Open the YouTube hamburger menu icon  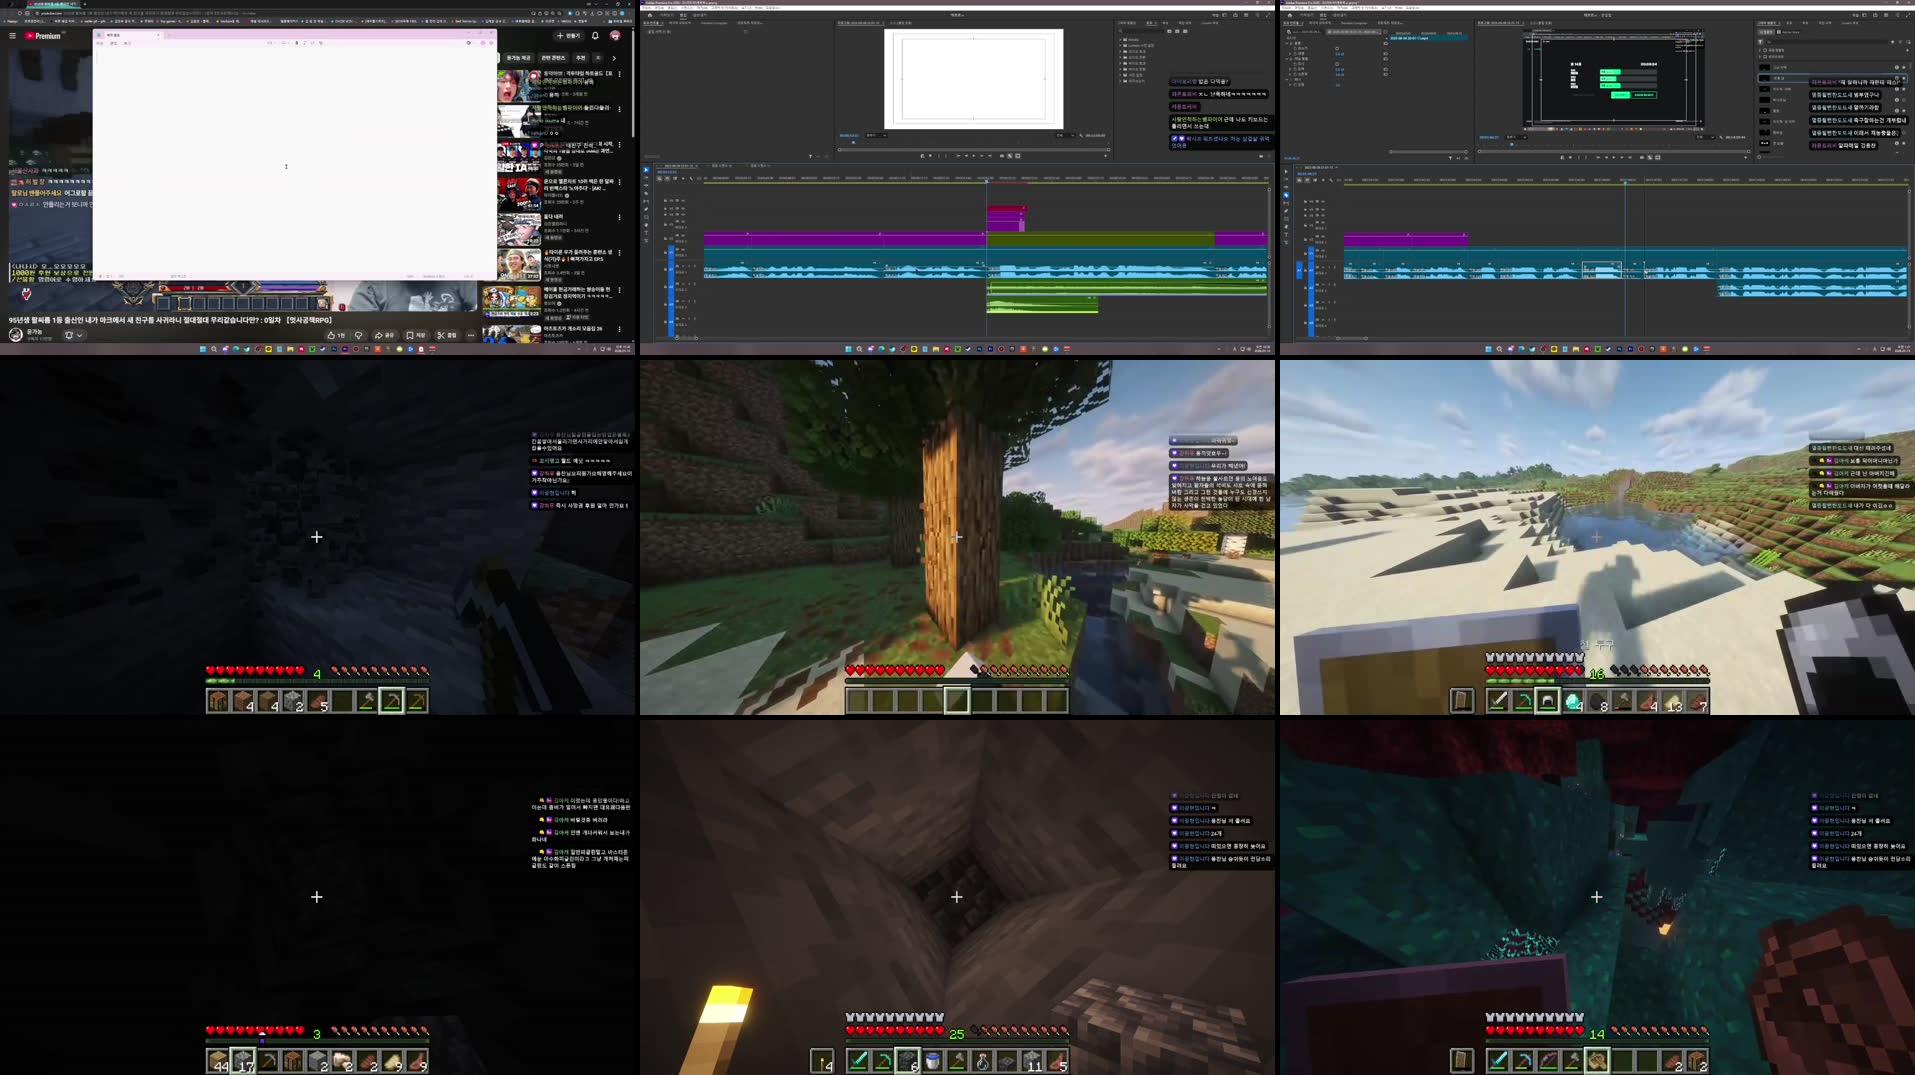click(x=12, y=35)
